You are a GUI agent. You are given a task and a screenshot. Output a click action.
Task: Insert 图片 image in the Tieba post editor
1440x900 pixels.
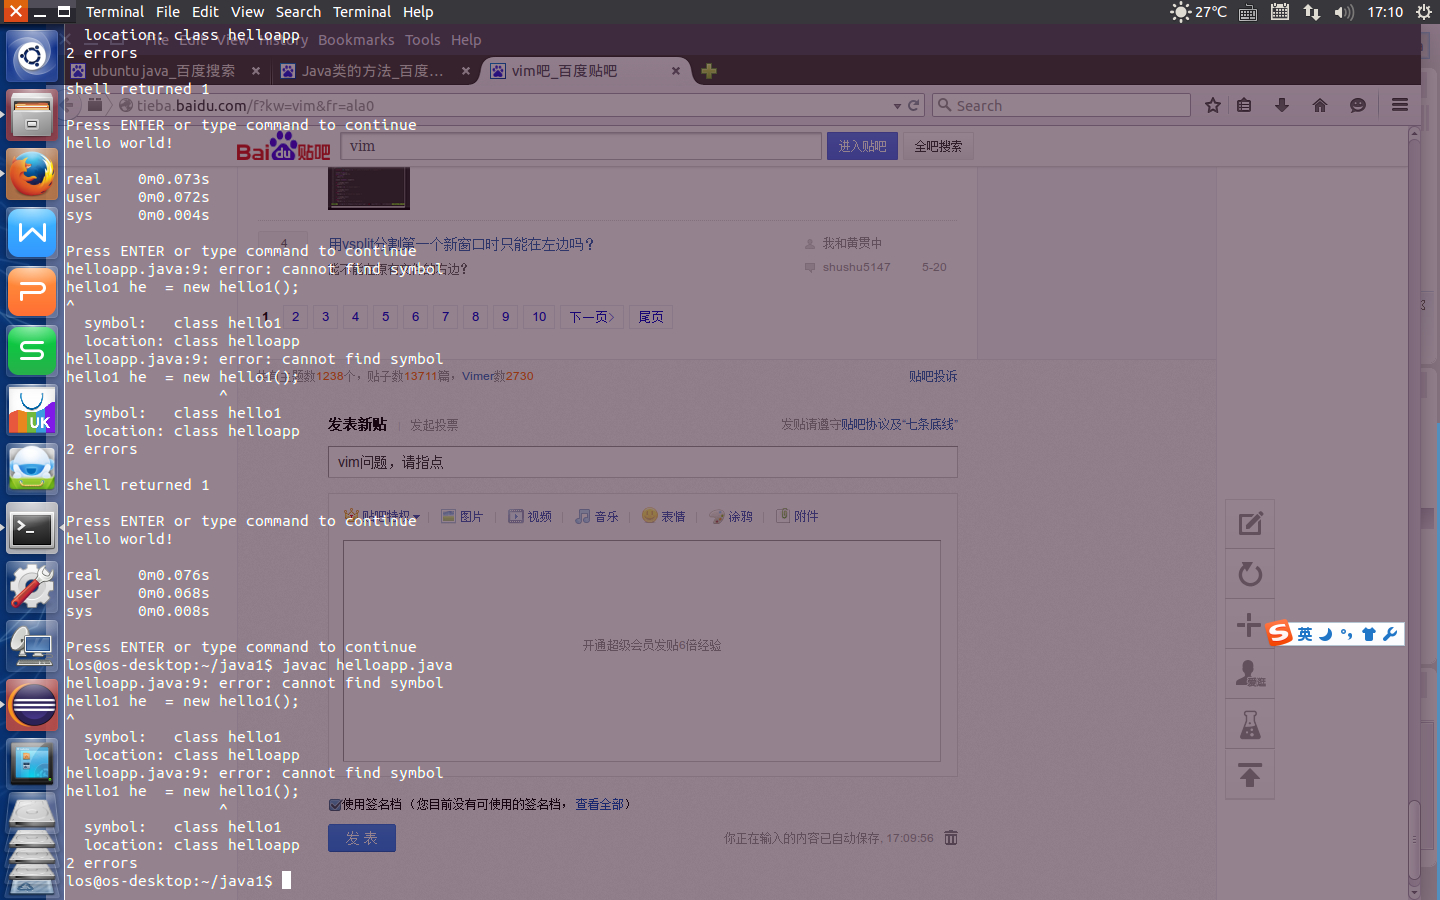(462, 516)
